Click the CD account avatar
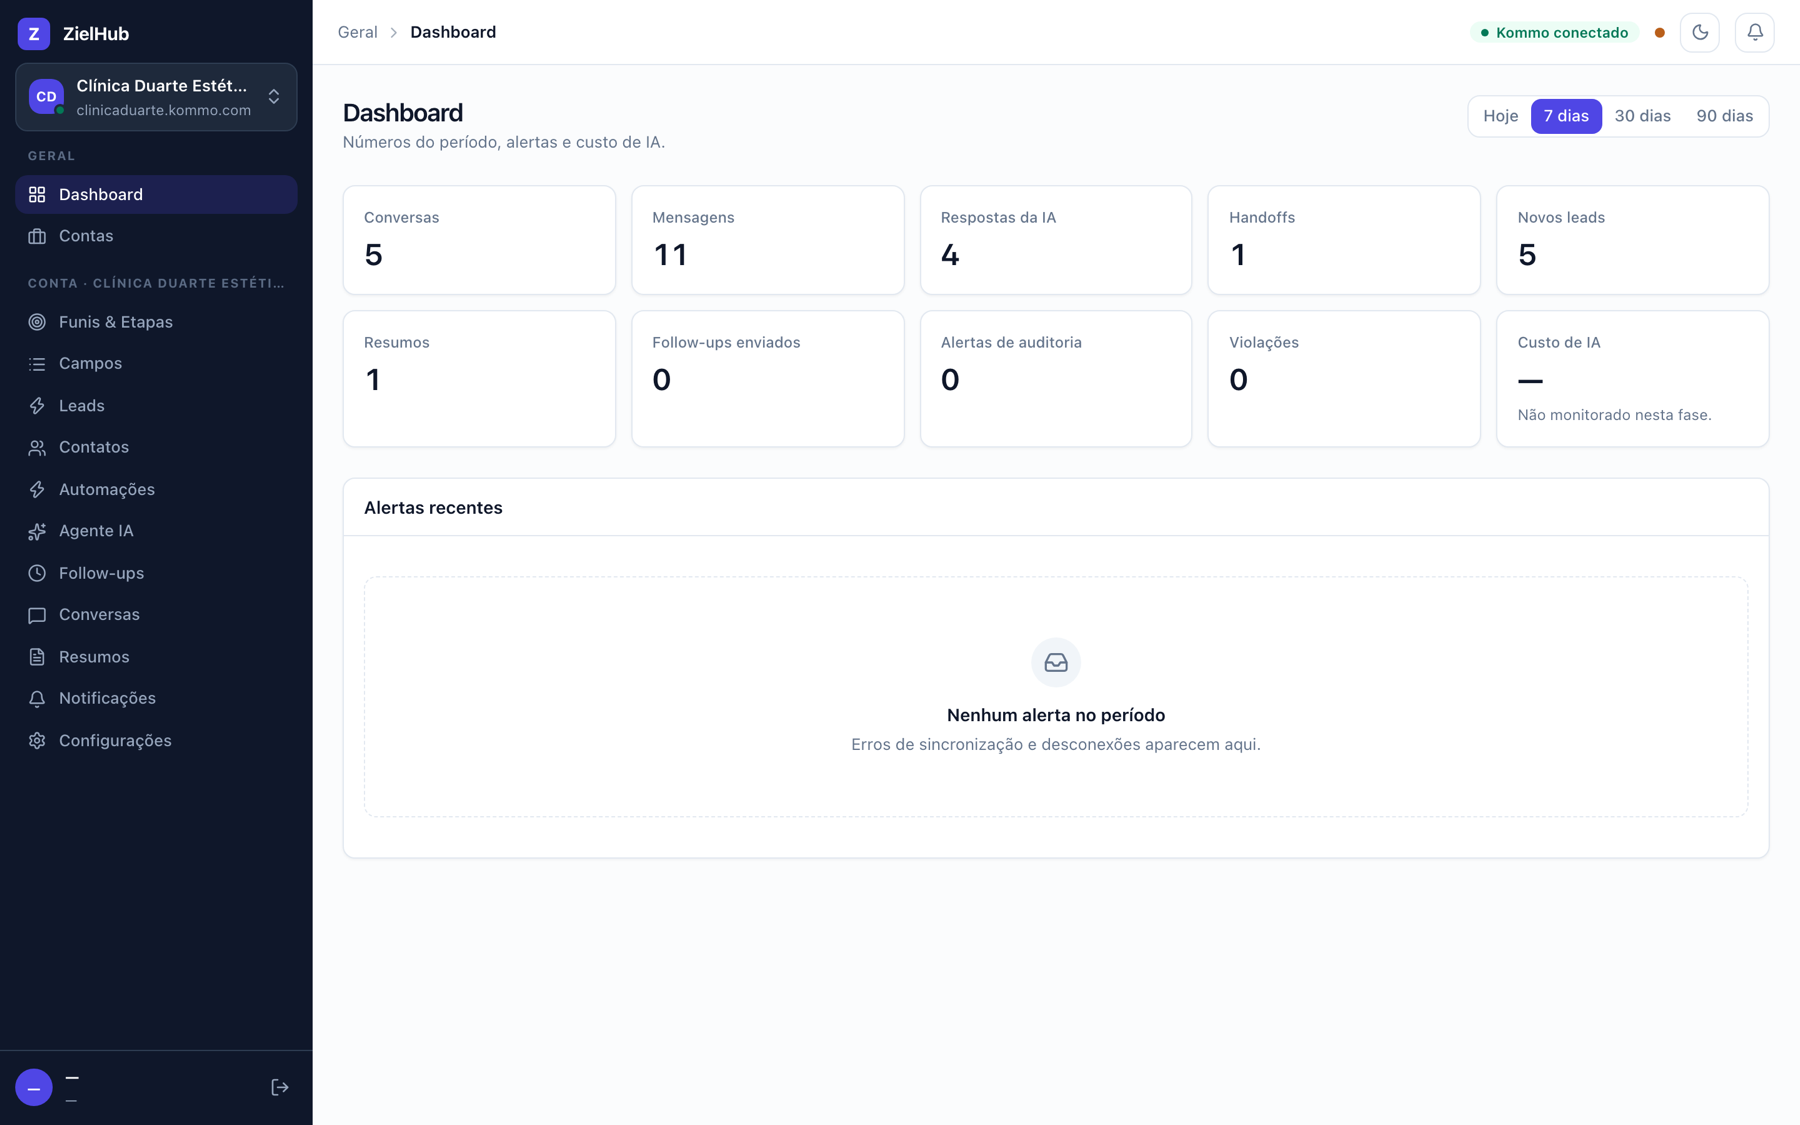Image resolution: width=1800 pixels, height=1125 pixels. (x=46, y=97)
